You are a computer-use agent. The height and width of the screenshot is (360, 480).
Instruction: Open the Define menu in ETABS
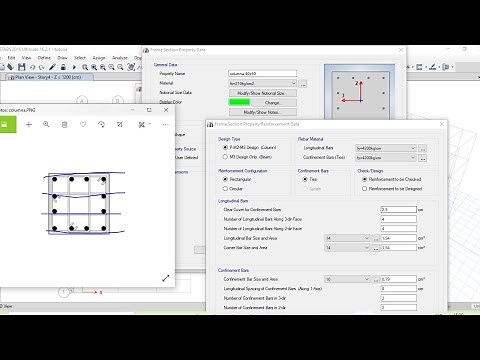pos(44,58)
